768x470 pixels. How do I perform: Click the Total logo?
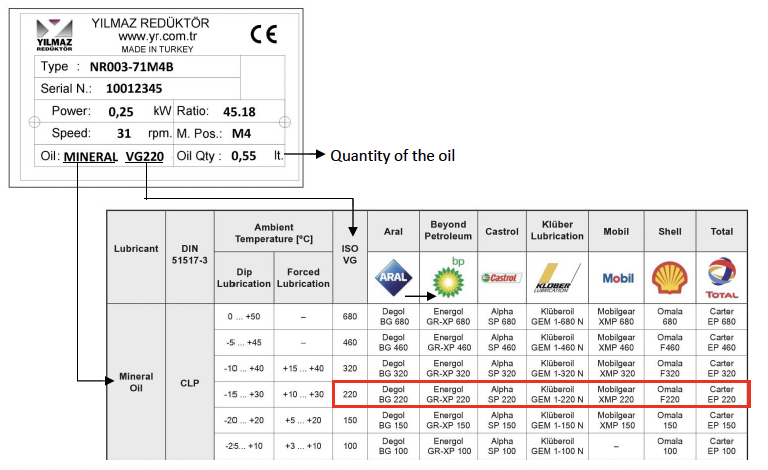coord(721,277)
